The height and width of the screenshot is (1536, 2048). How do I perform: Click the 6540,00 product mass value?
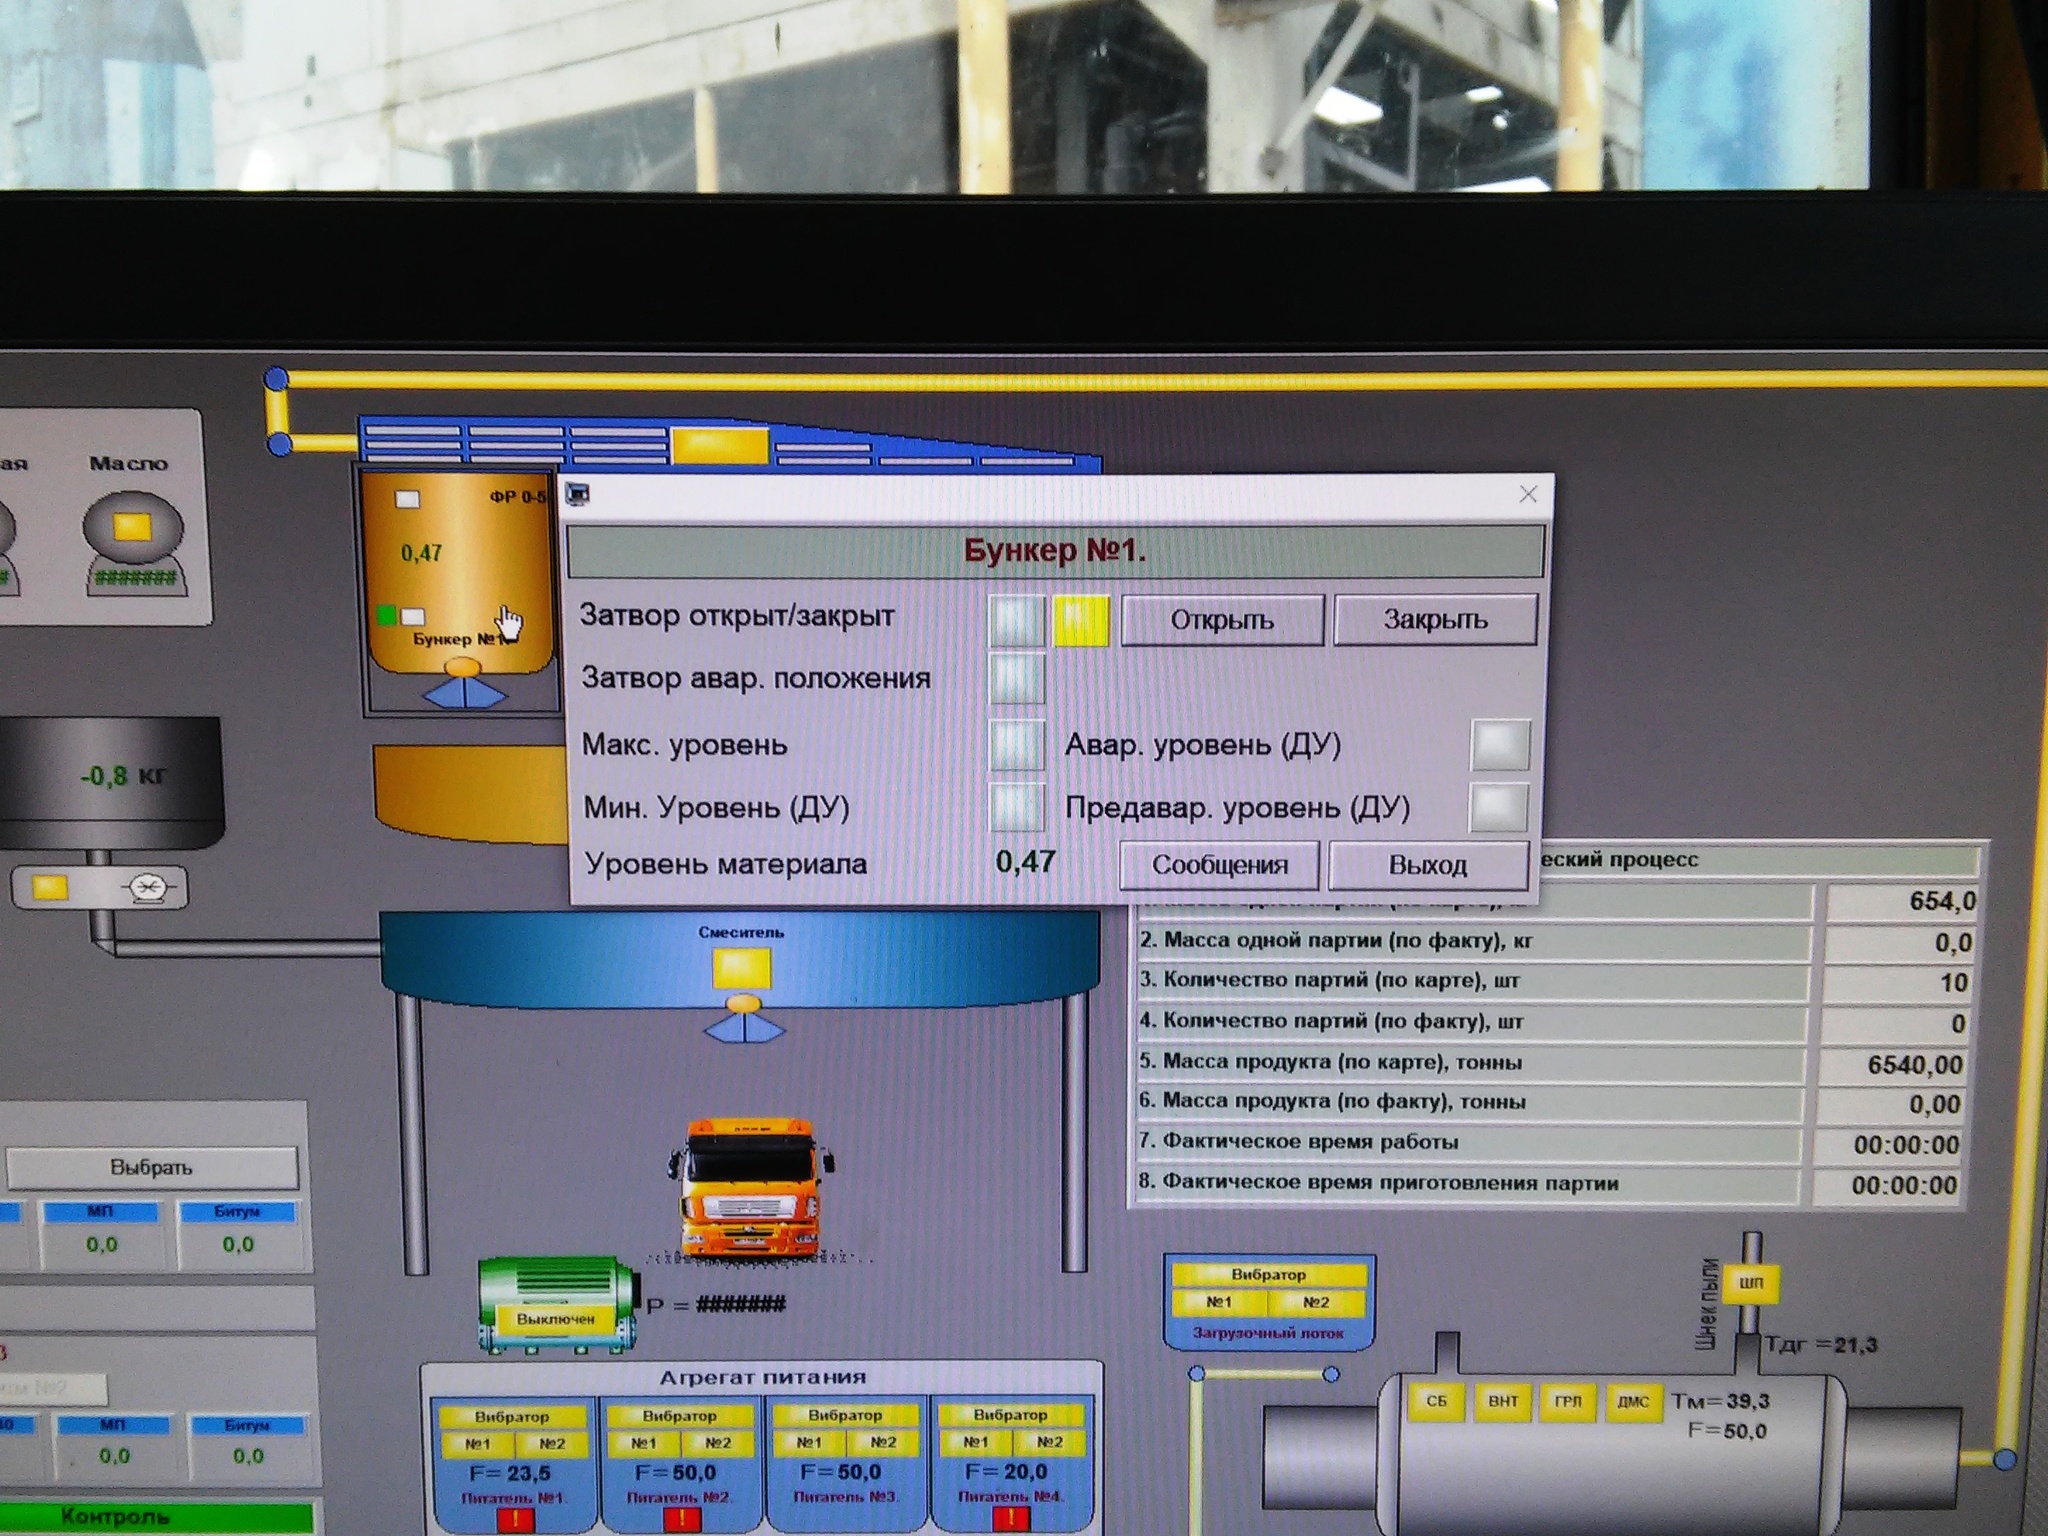pyautogui.click(x=1890, y=1064)
